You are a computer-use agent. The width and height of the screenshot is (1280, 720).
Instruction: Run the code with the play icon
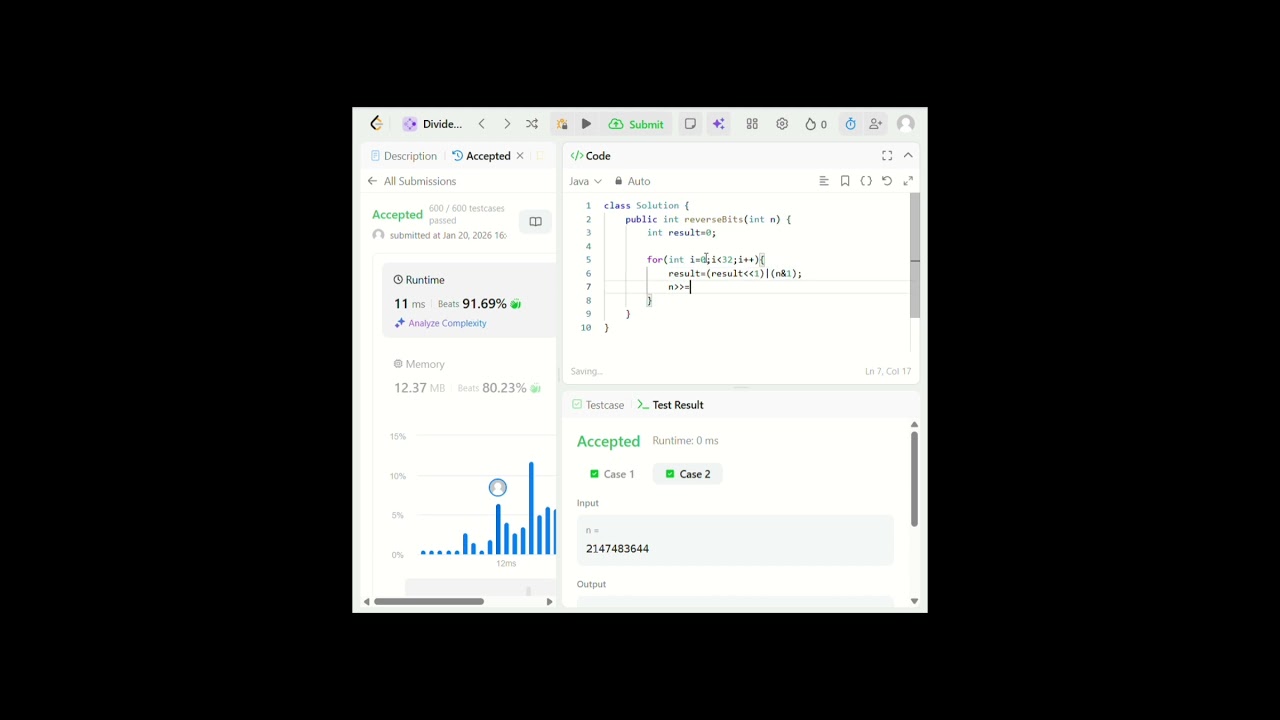(586, 124)
